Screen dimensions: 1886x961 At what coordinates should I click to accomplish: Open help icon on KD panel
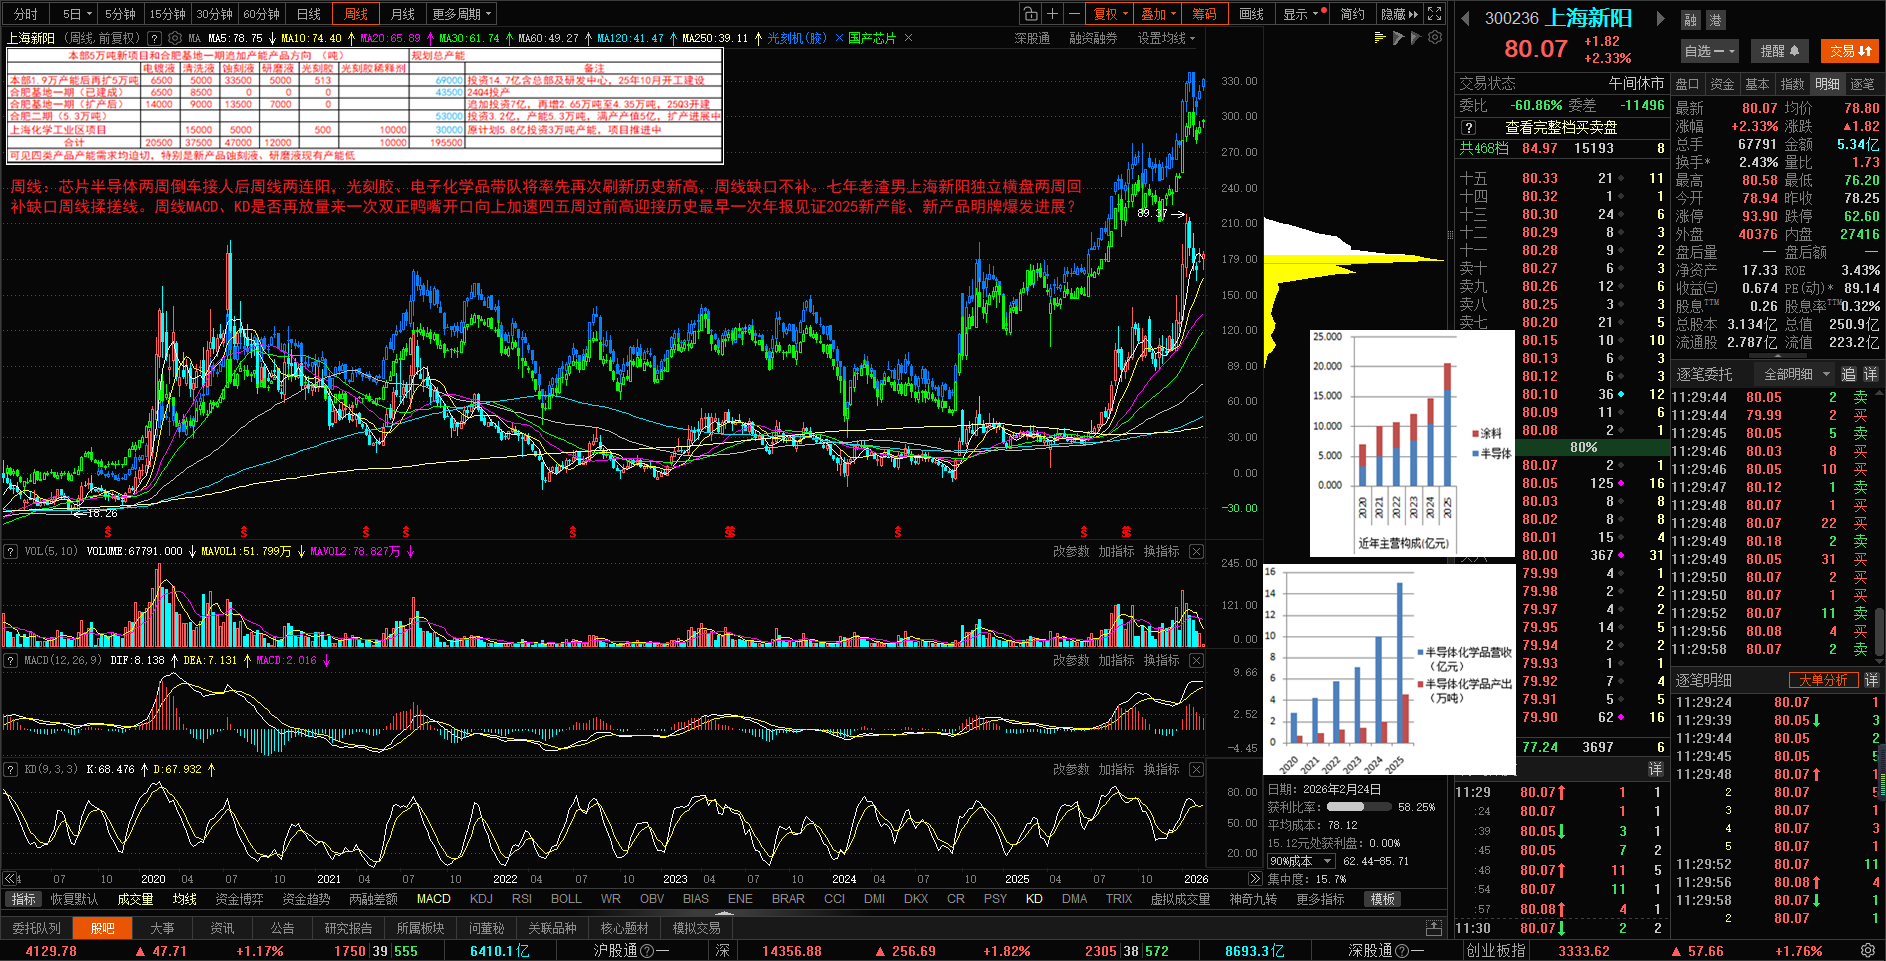(10, 769)
